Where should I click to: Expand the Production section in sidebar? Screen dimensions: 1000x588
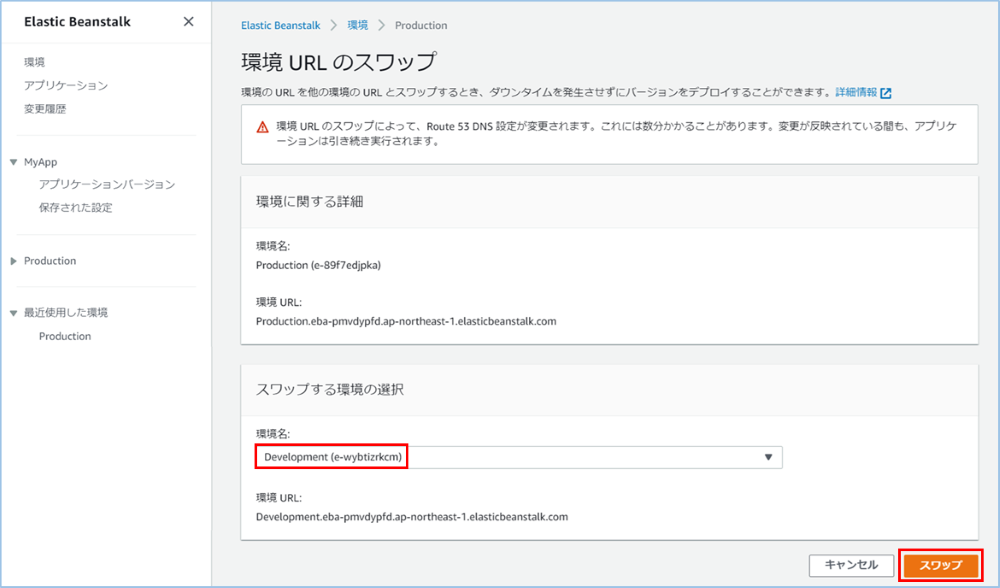tap(13, 261)
